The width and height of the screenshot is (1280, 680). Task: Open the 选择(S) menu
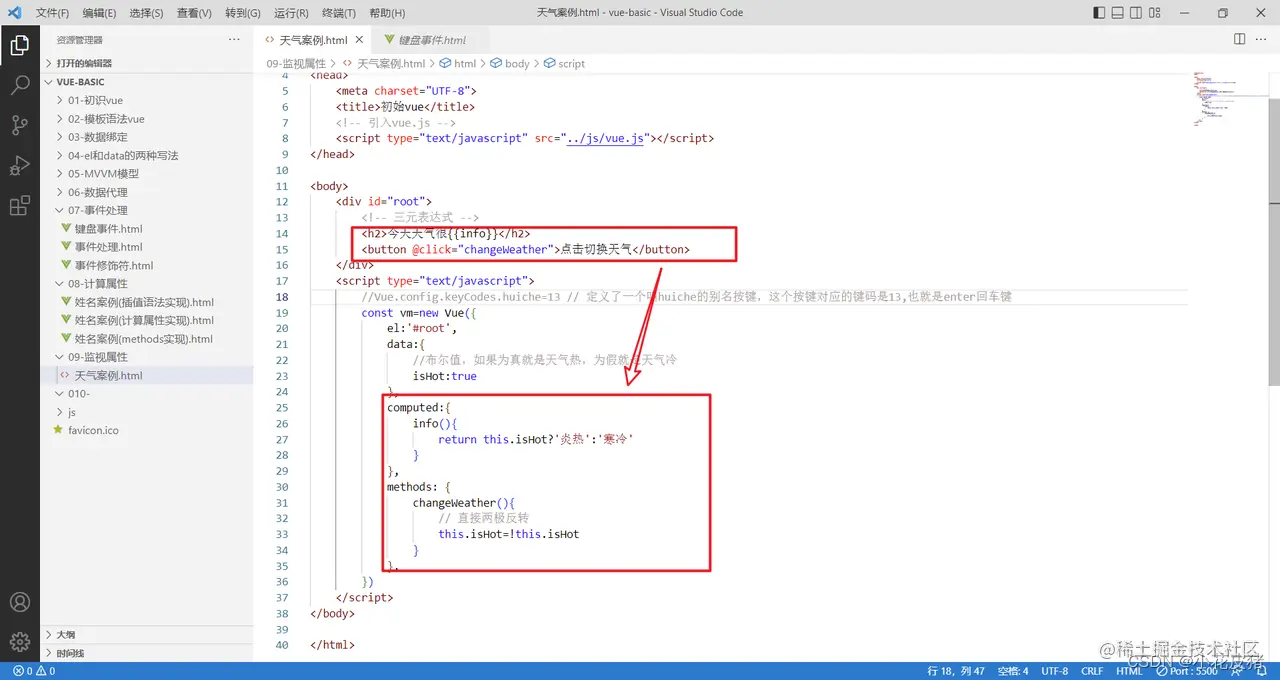pos(146,13)
